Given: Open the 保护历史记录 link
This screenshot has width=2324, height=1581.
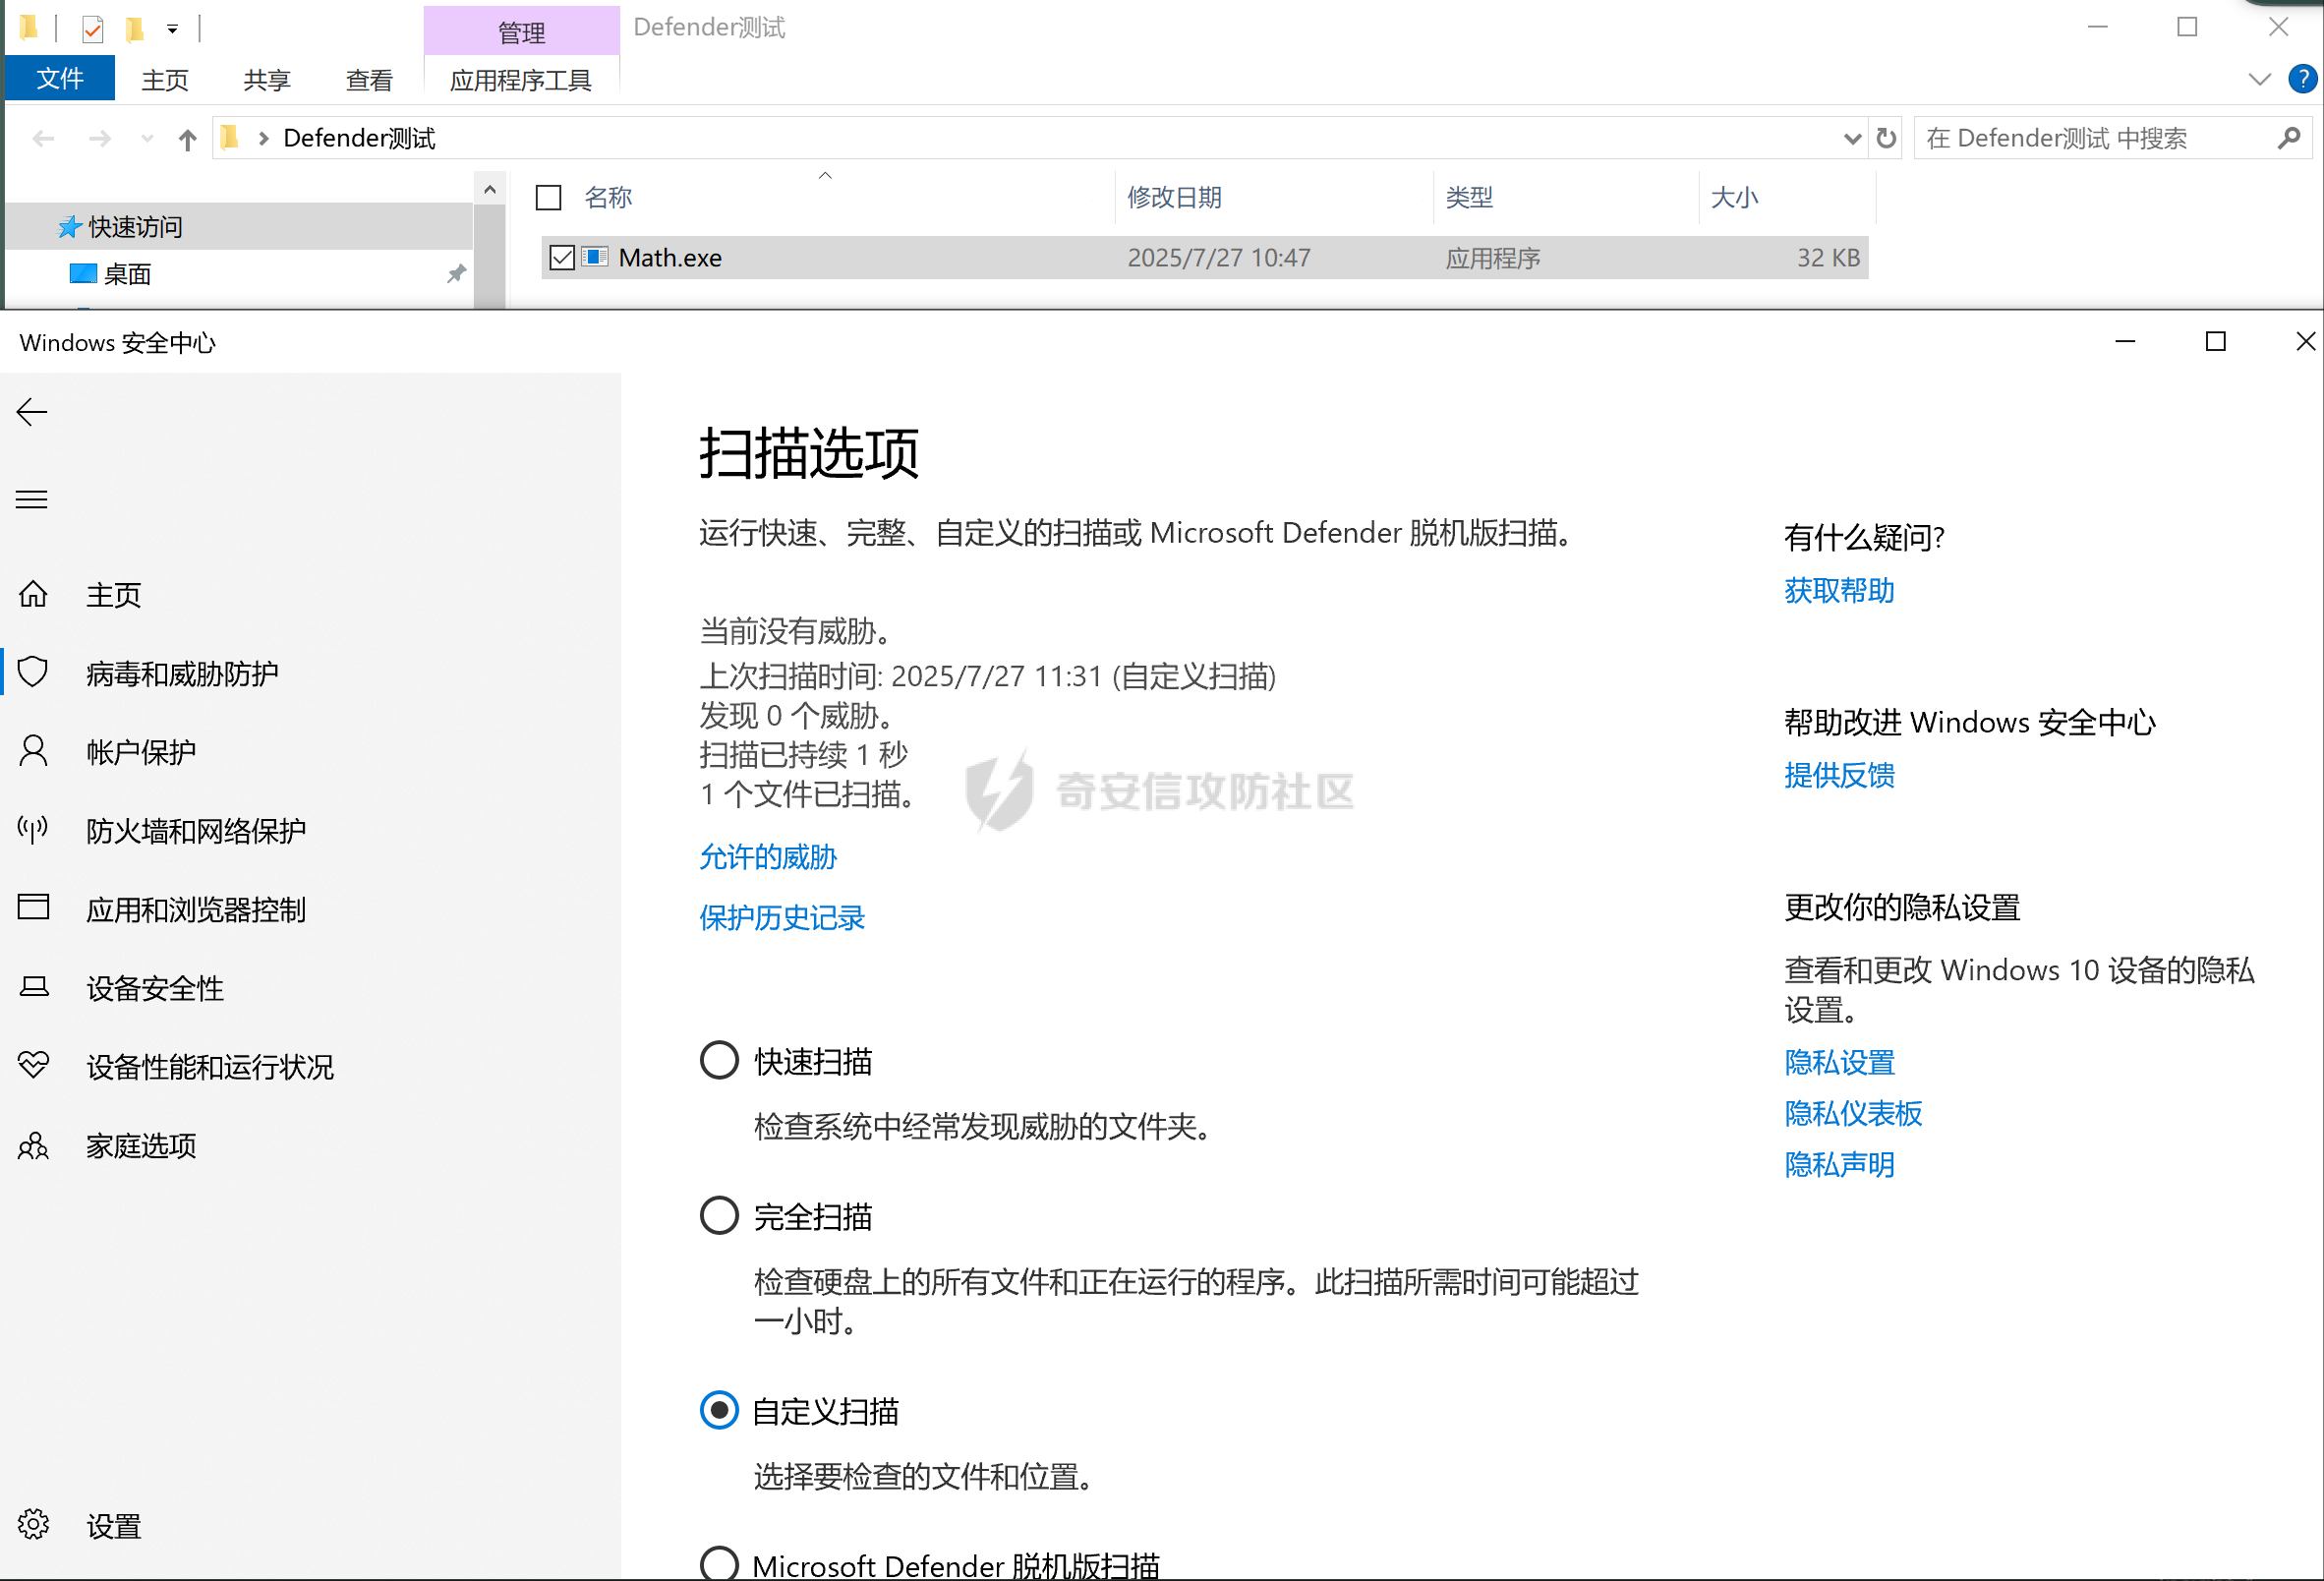Looking at the screenshot, I should (x=782, y=917).
